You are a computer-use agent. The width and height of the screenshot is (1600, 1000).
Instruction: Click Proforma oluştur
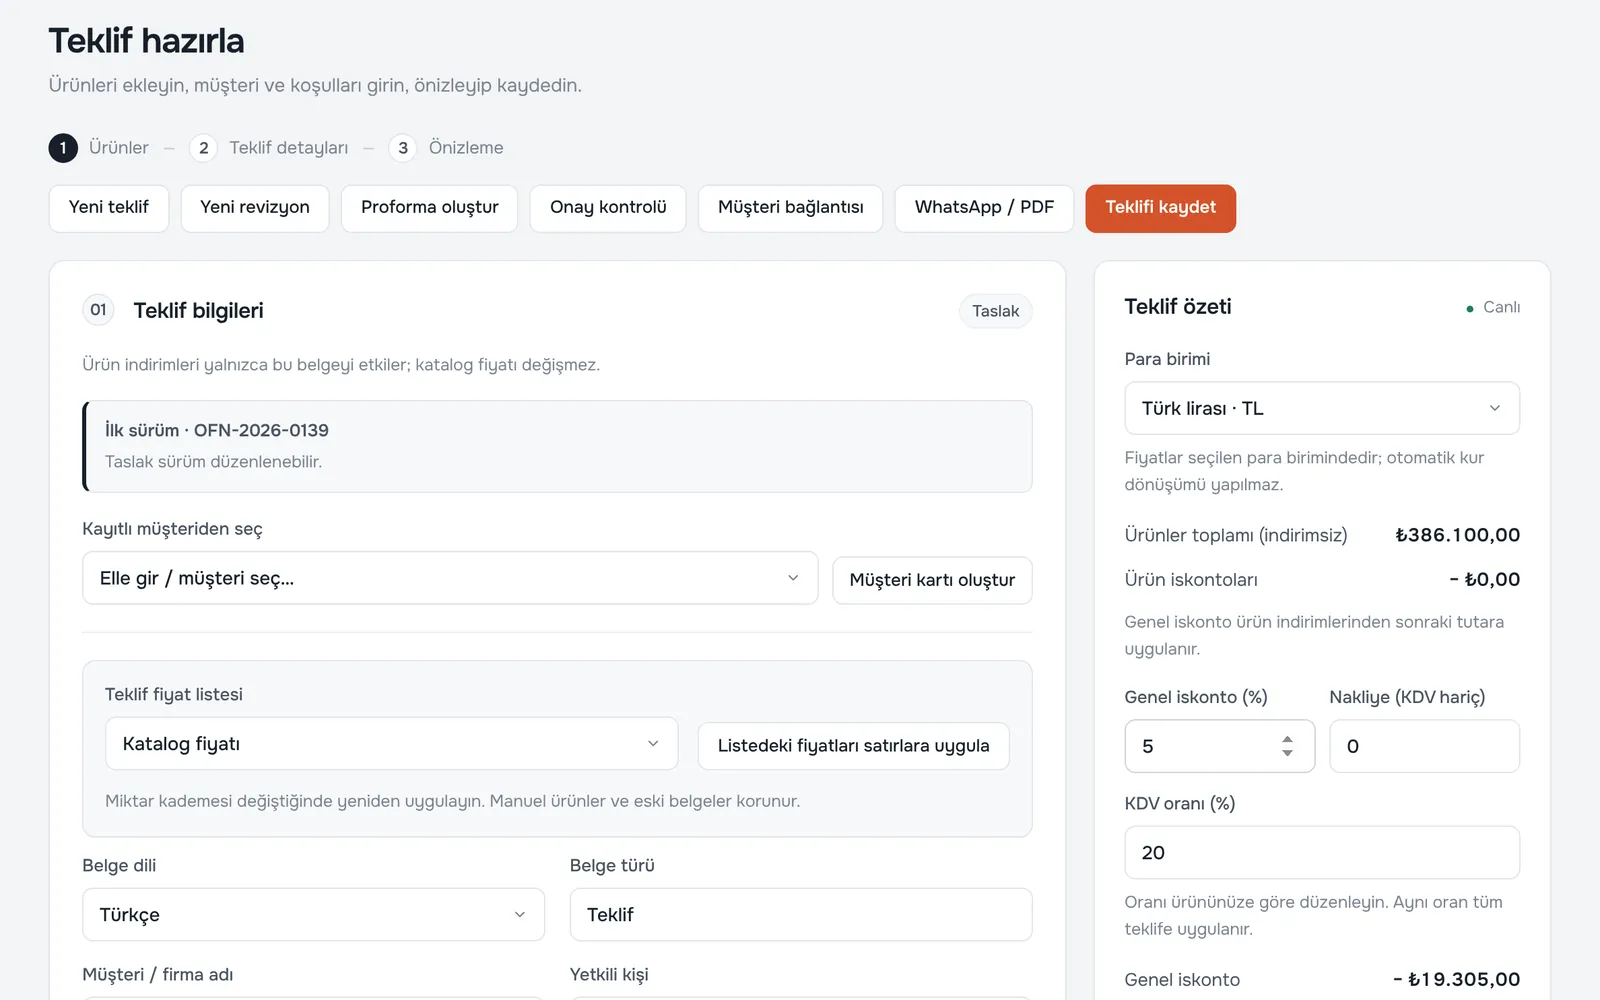click(x=429, y=208)
